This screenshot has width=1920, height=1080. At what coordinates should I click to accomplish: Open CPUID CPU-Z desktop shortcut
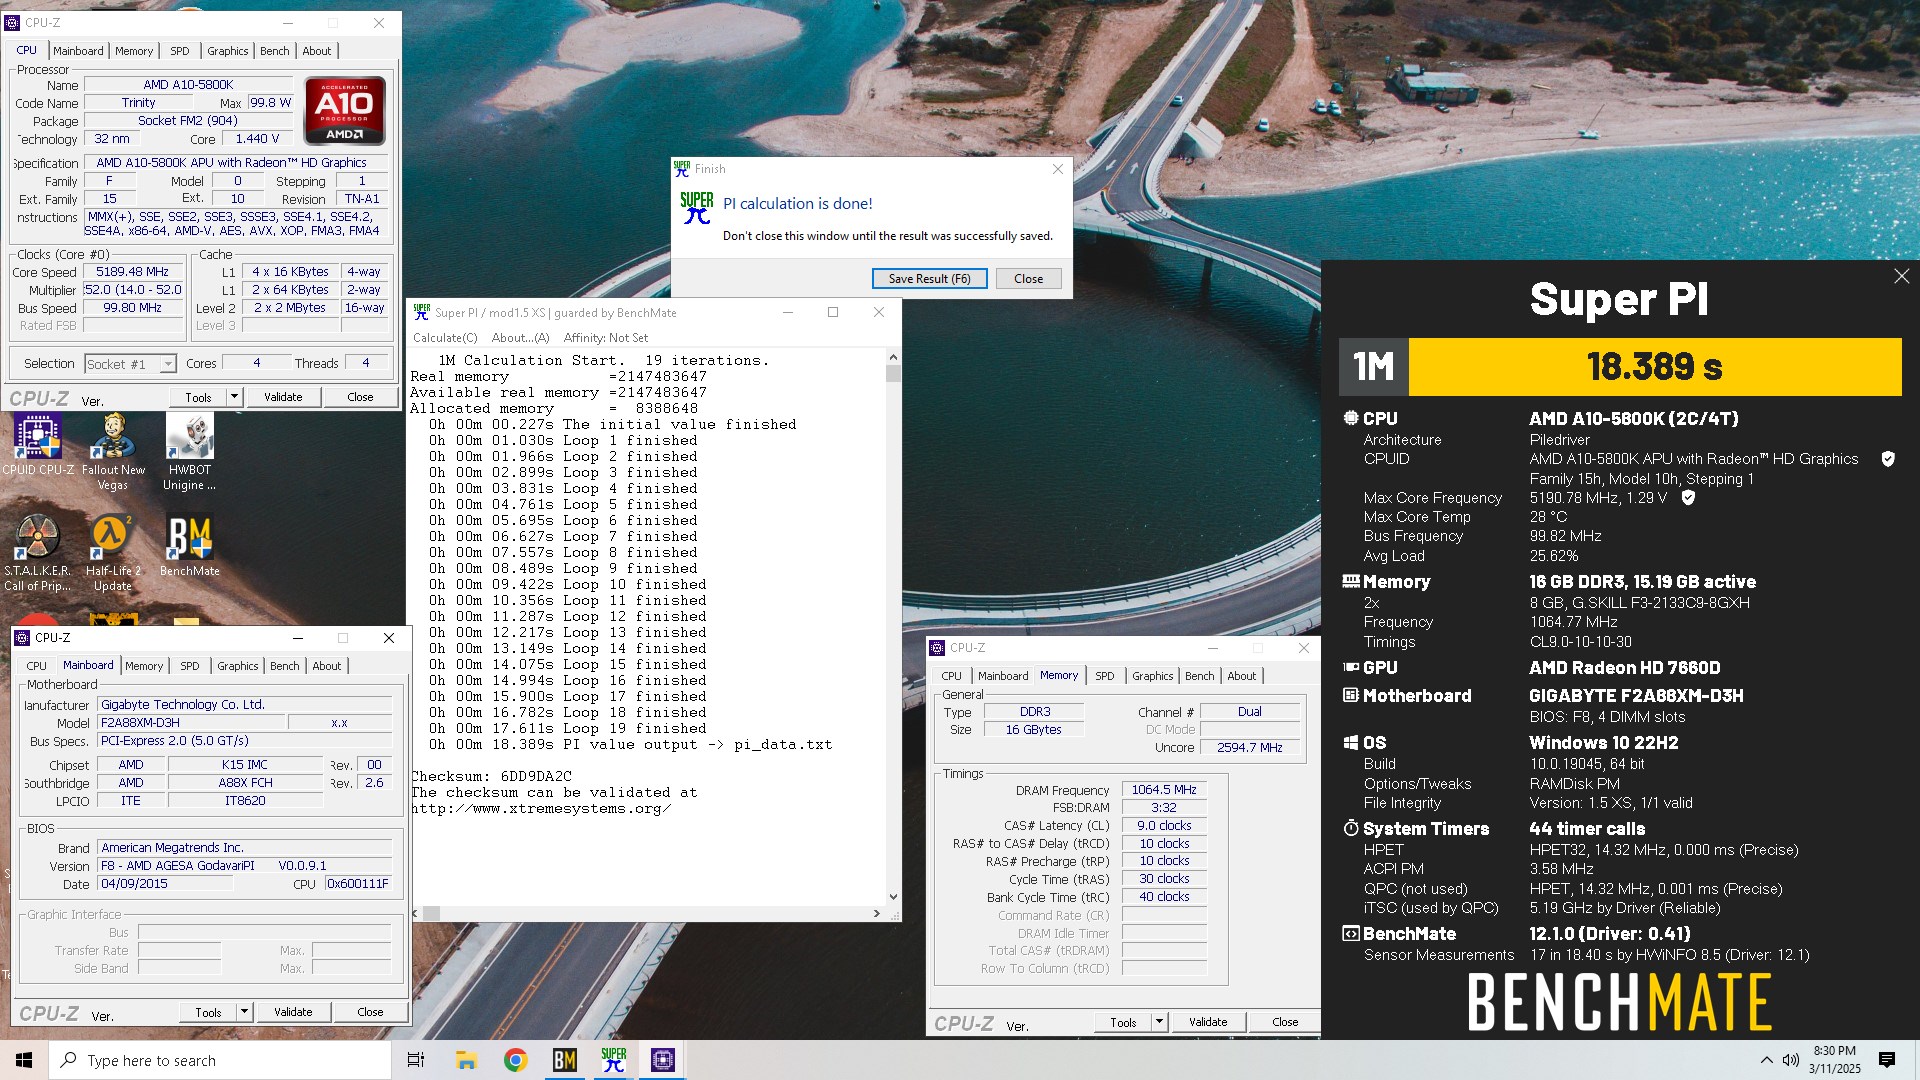point(38,447)
